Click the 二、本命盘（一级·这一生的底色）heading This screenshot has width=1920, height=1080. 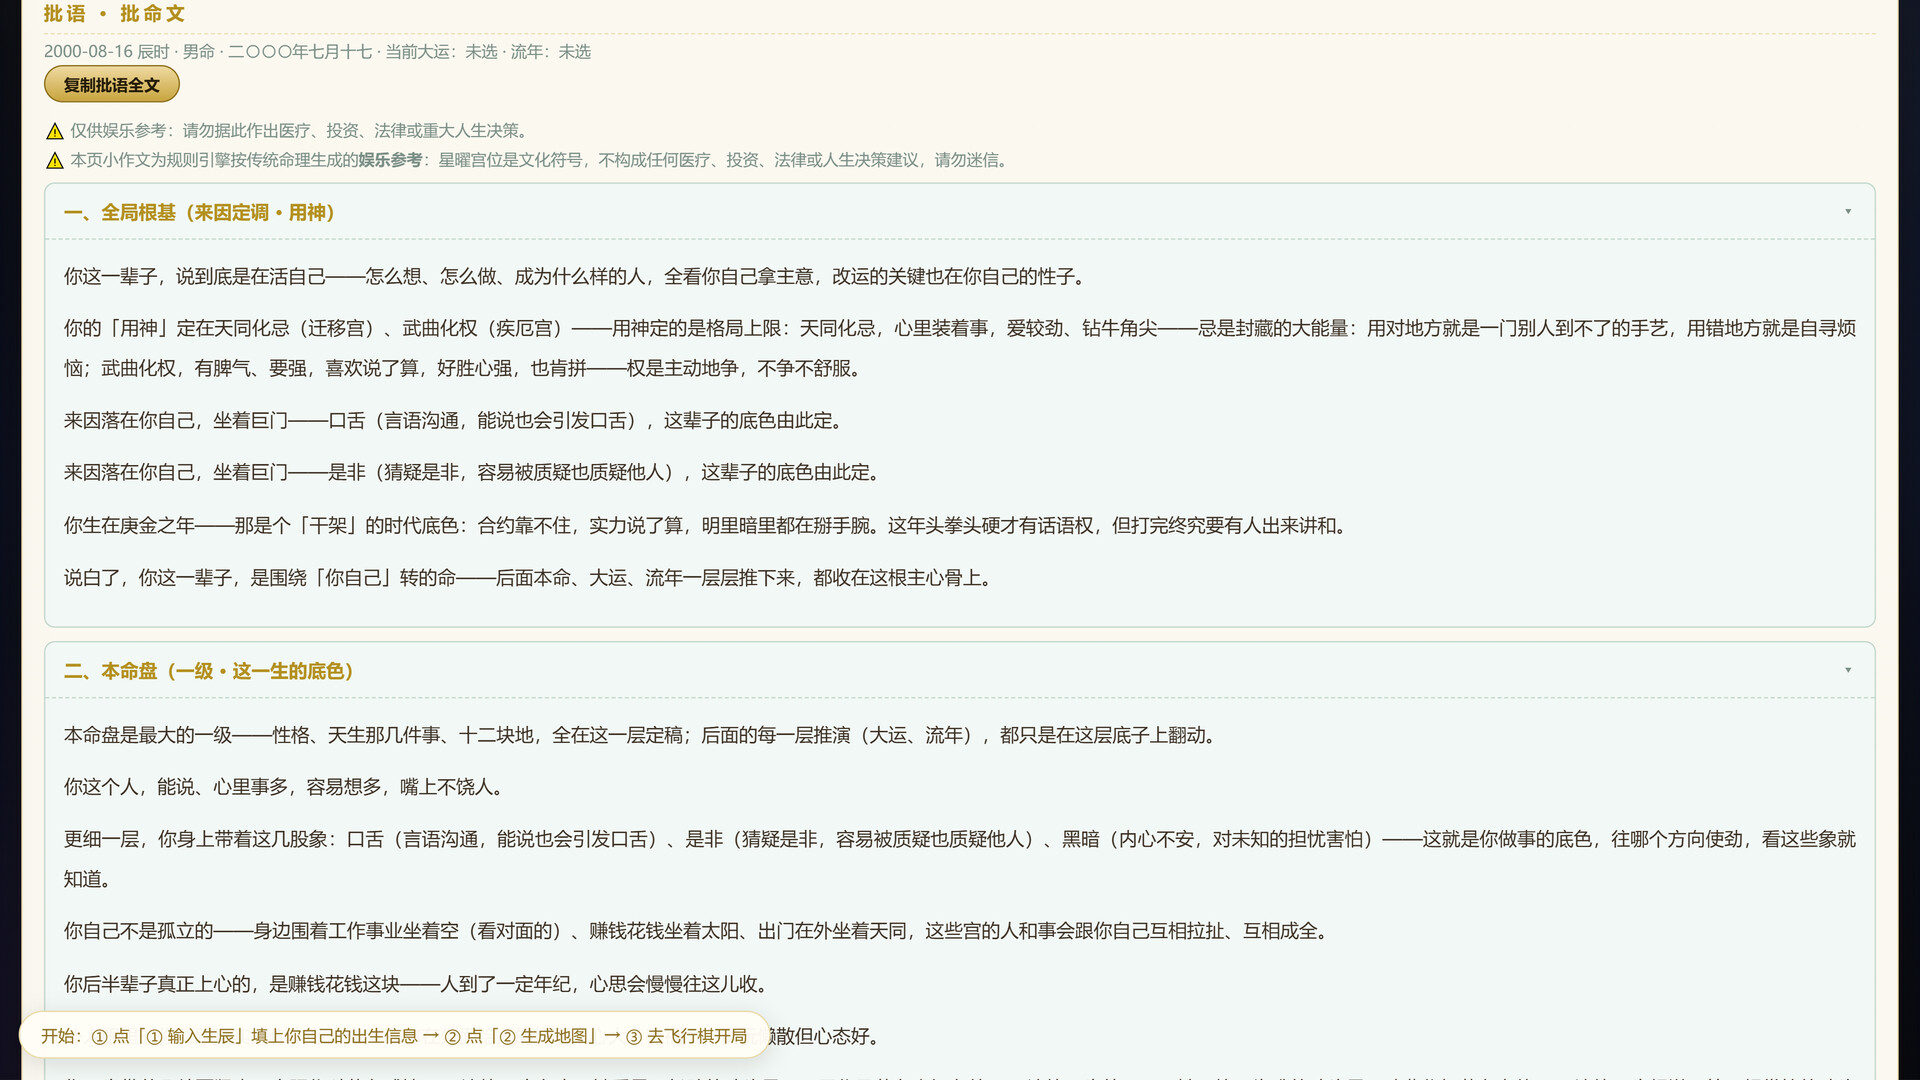[209, 671]
